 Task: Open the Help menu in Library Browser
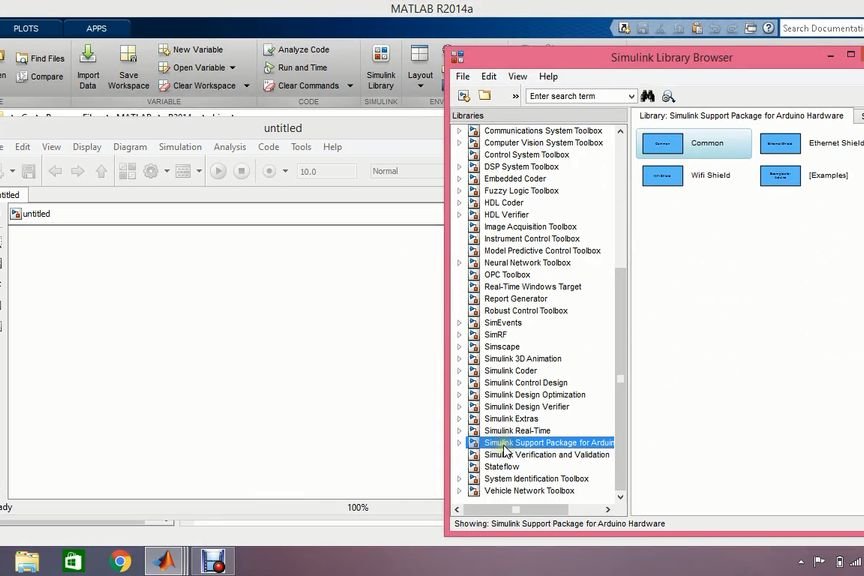[x=548, y=76]
